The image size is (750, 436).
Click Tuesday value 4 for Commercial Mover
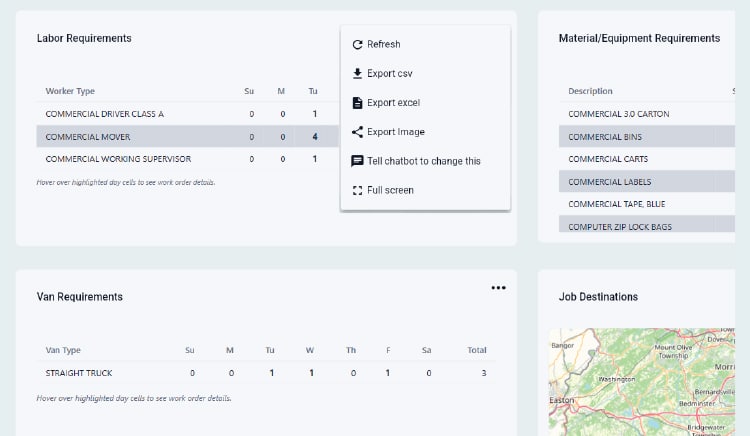pyautogui.click(x=315, y=137)
